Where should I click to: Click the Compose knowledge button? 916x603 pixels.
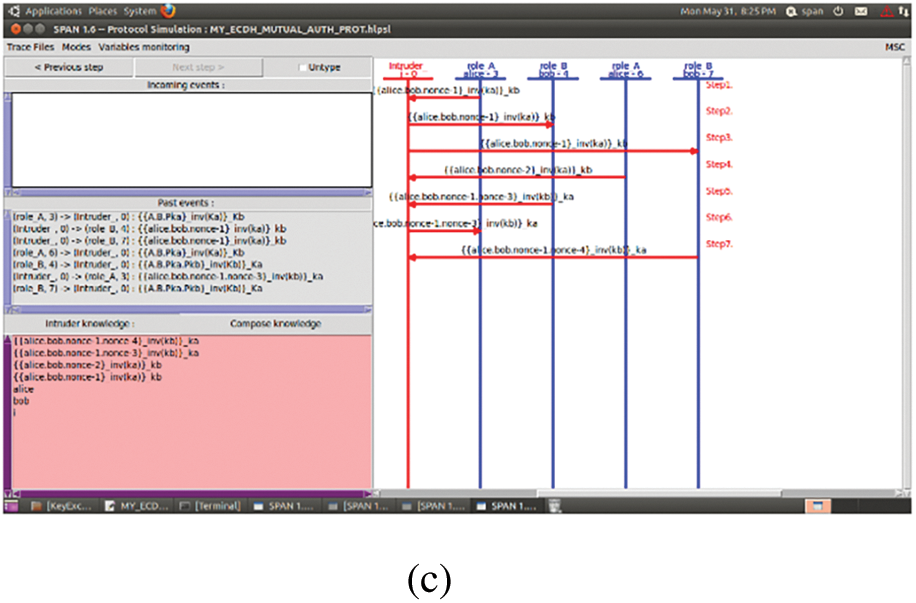coord(275,324)
